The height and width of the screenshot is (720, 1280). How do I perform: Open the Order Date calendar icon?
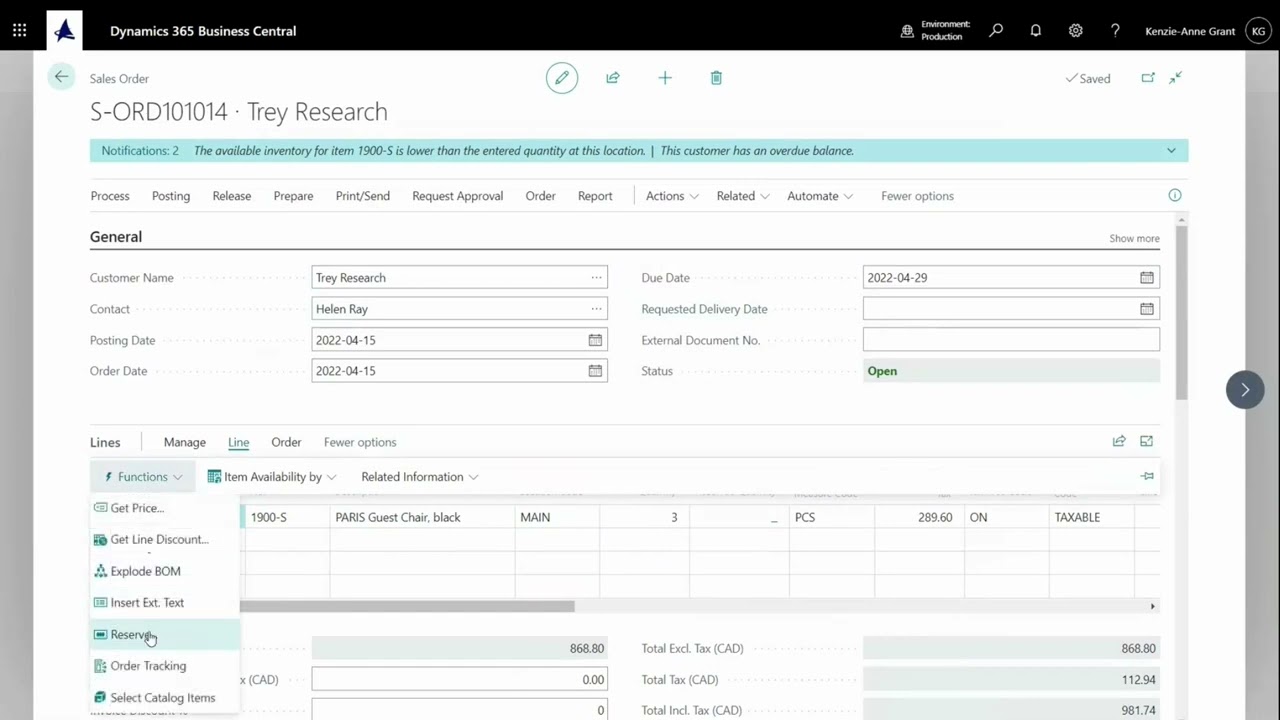point(595,371)
